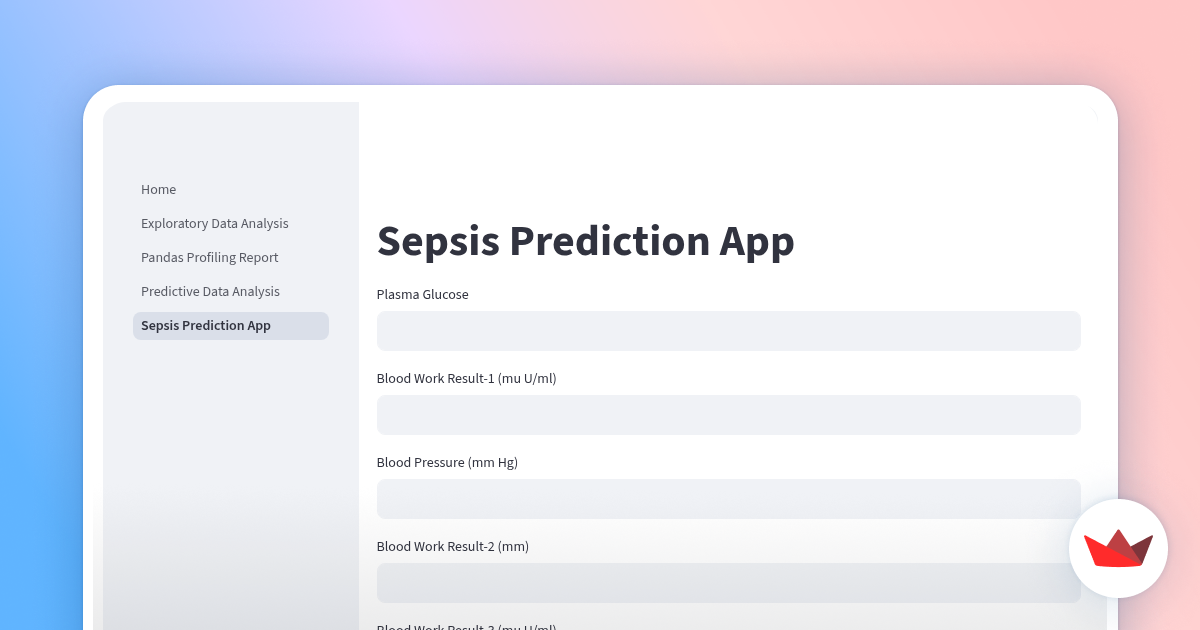Go to Predictive Data Analysis section

tap(210, 291)
